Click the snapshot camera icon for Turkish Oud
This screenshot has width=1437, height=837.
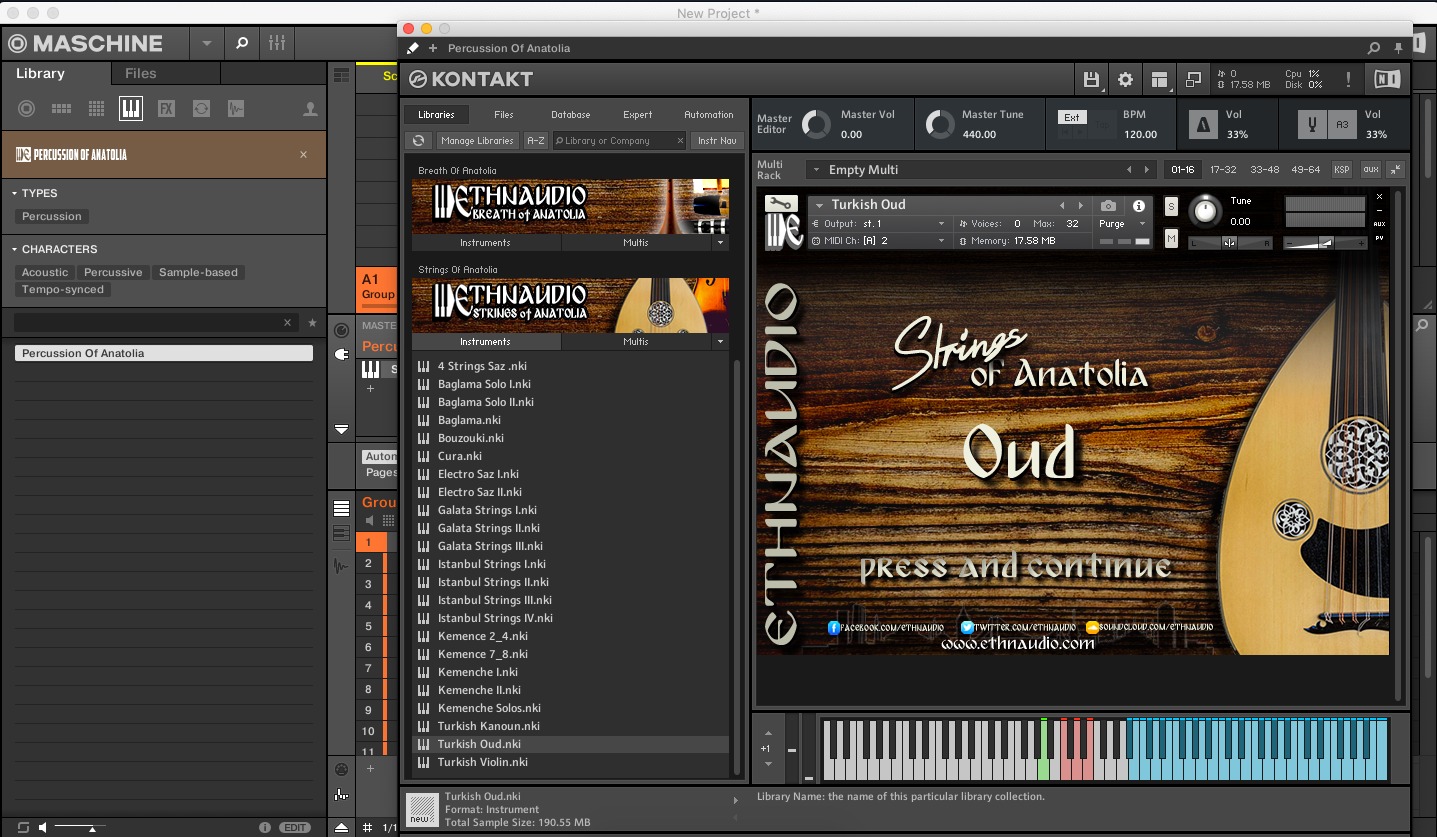[1108, 205]
